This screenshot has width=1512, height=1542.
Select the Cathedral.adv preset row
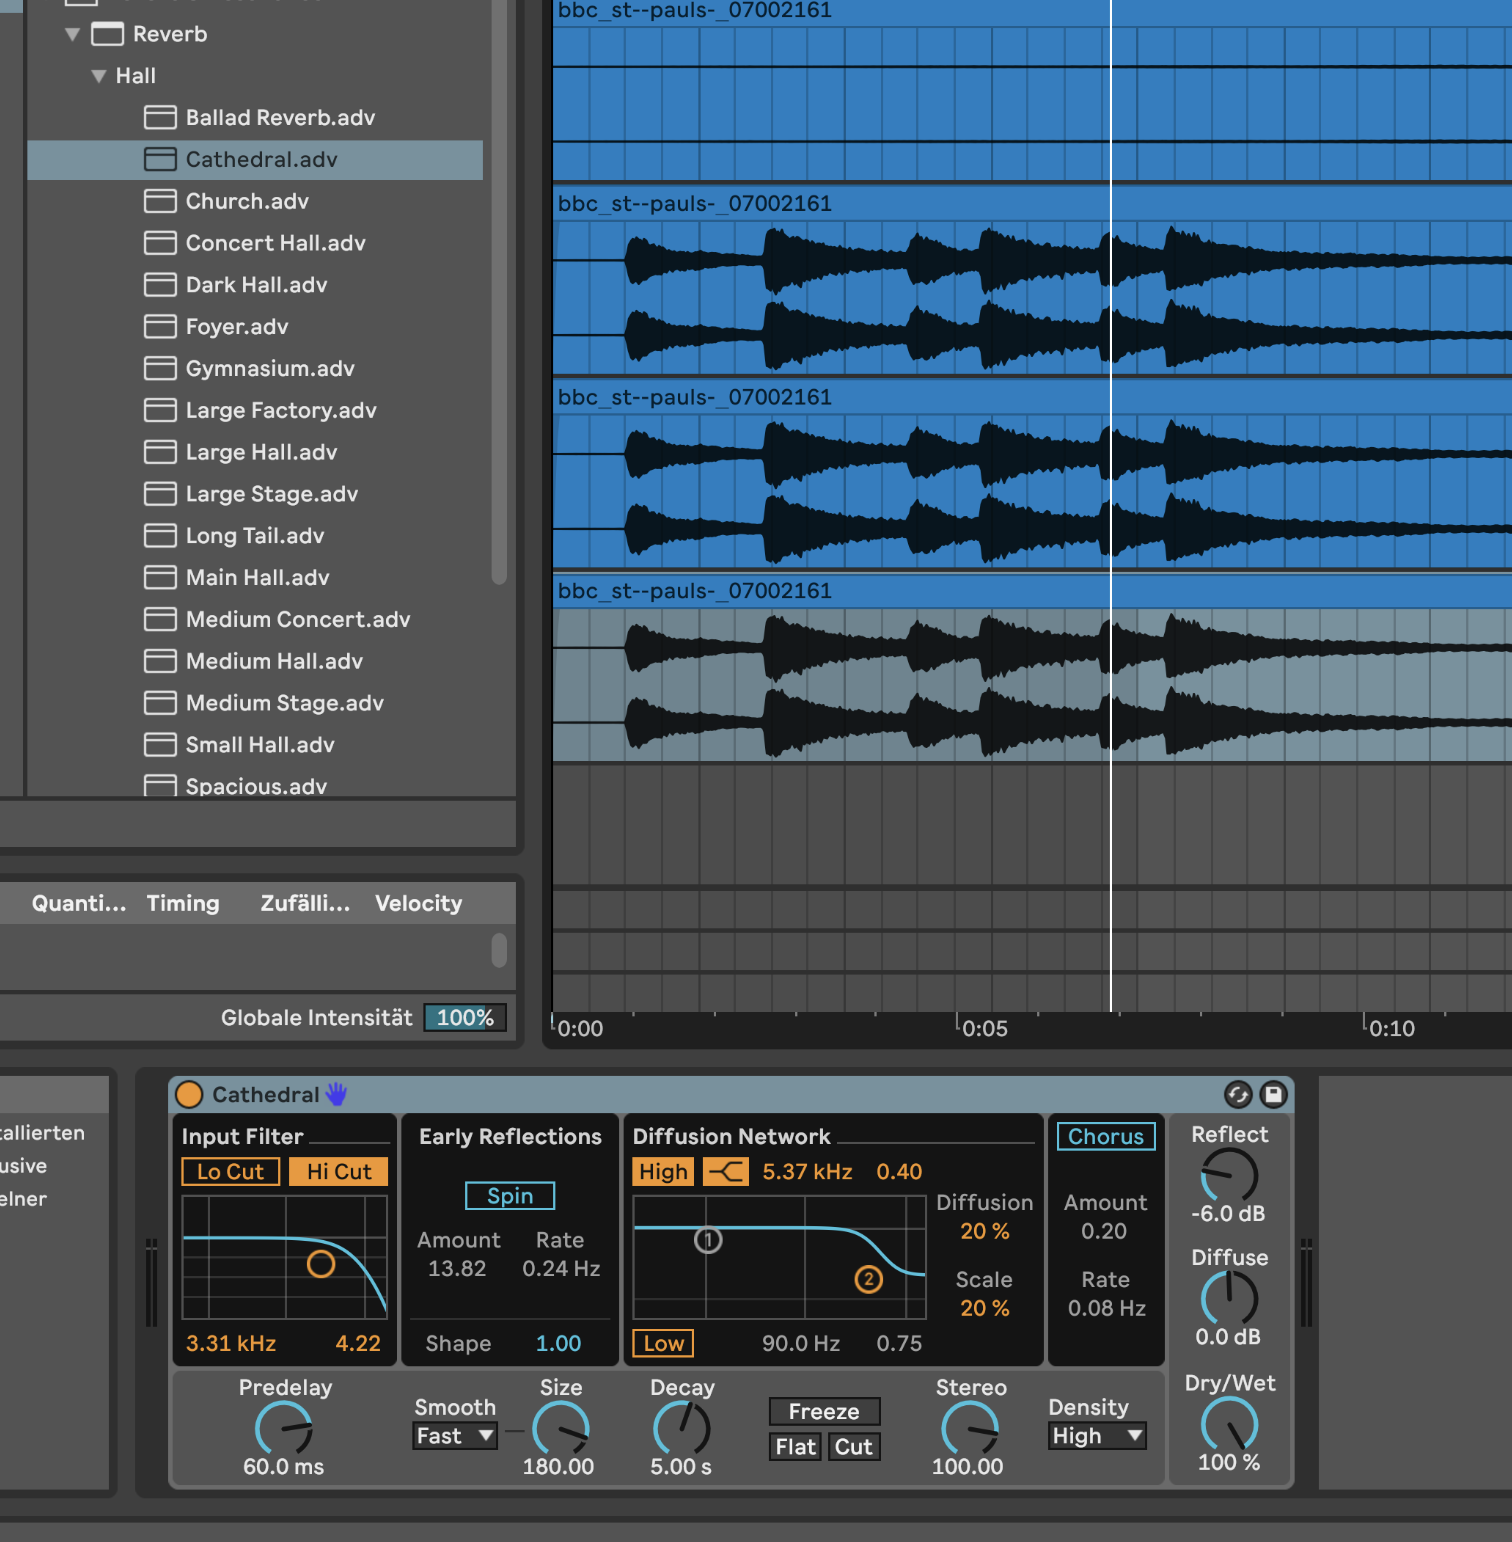coord(255,160)
